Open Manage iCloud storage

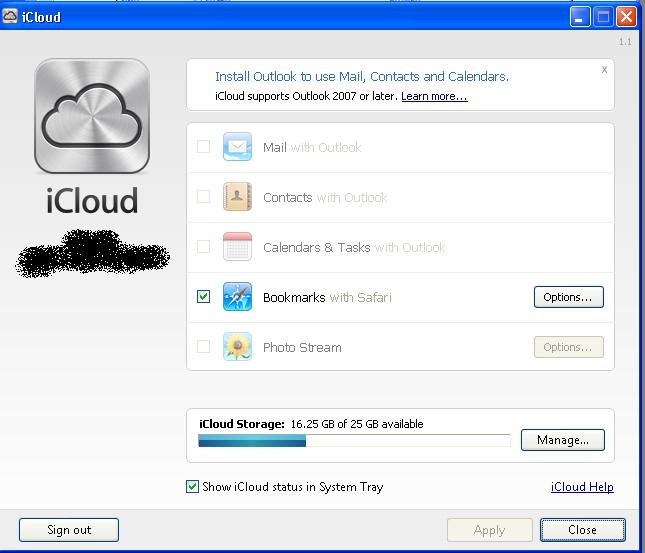click(x=563, y=440)
